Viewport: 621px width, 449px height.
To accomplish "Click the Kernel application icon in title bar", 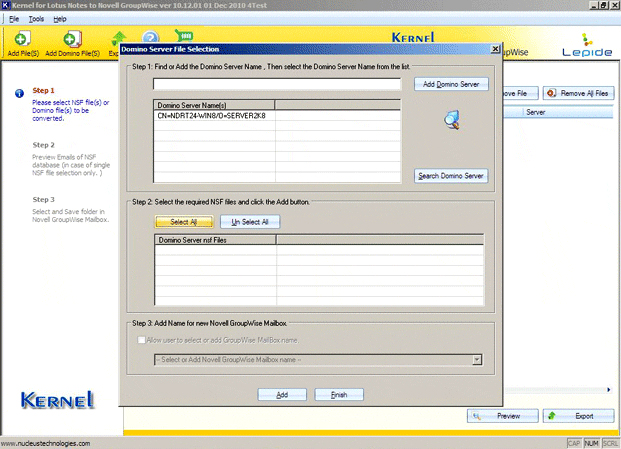I will tap(5, 5).
